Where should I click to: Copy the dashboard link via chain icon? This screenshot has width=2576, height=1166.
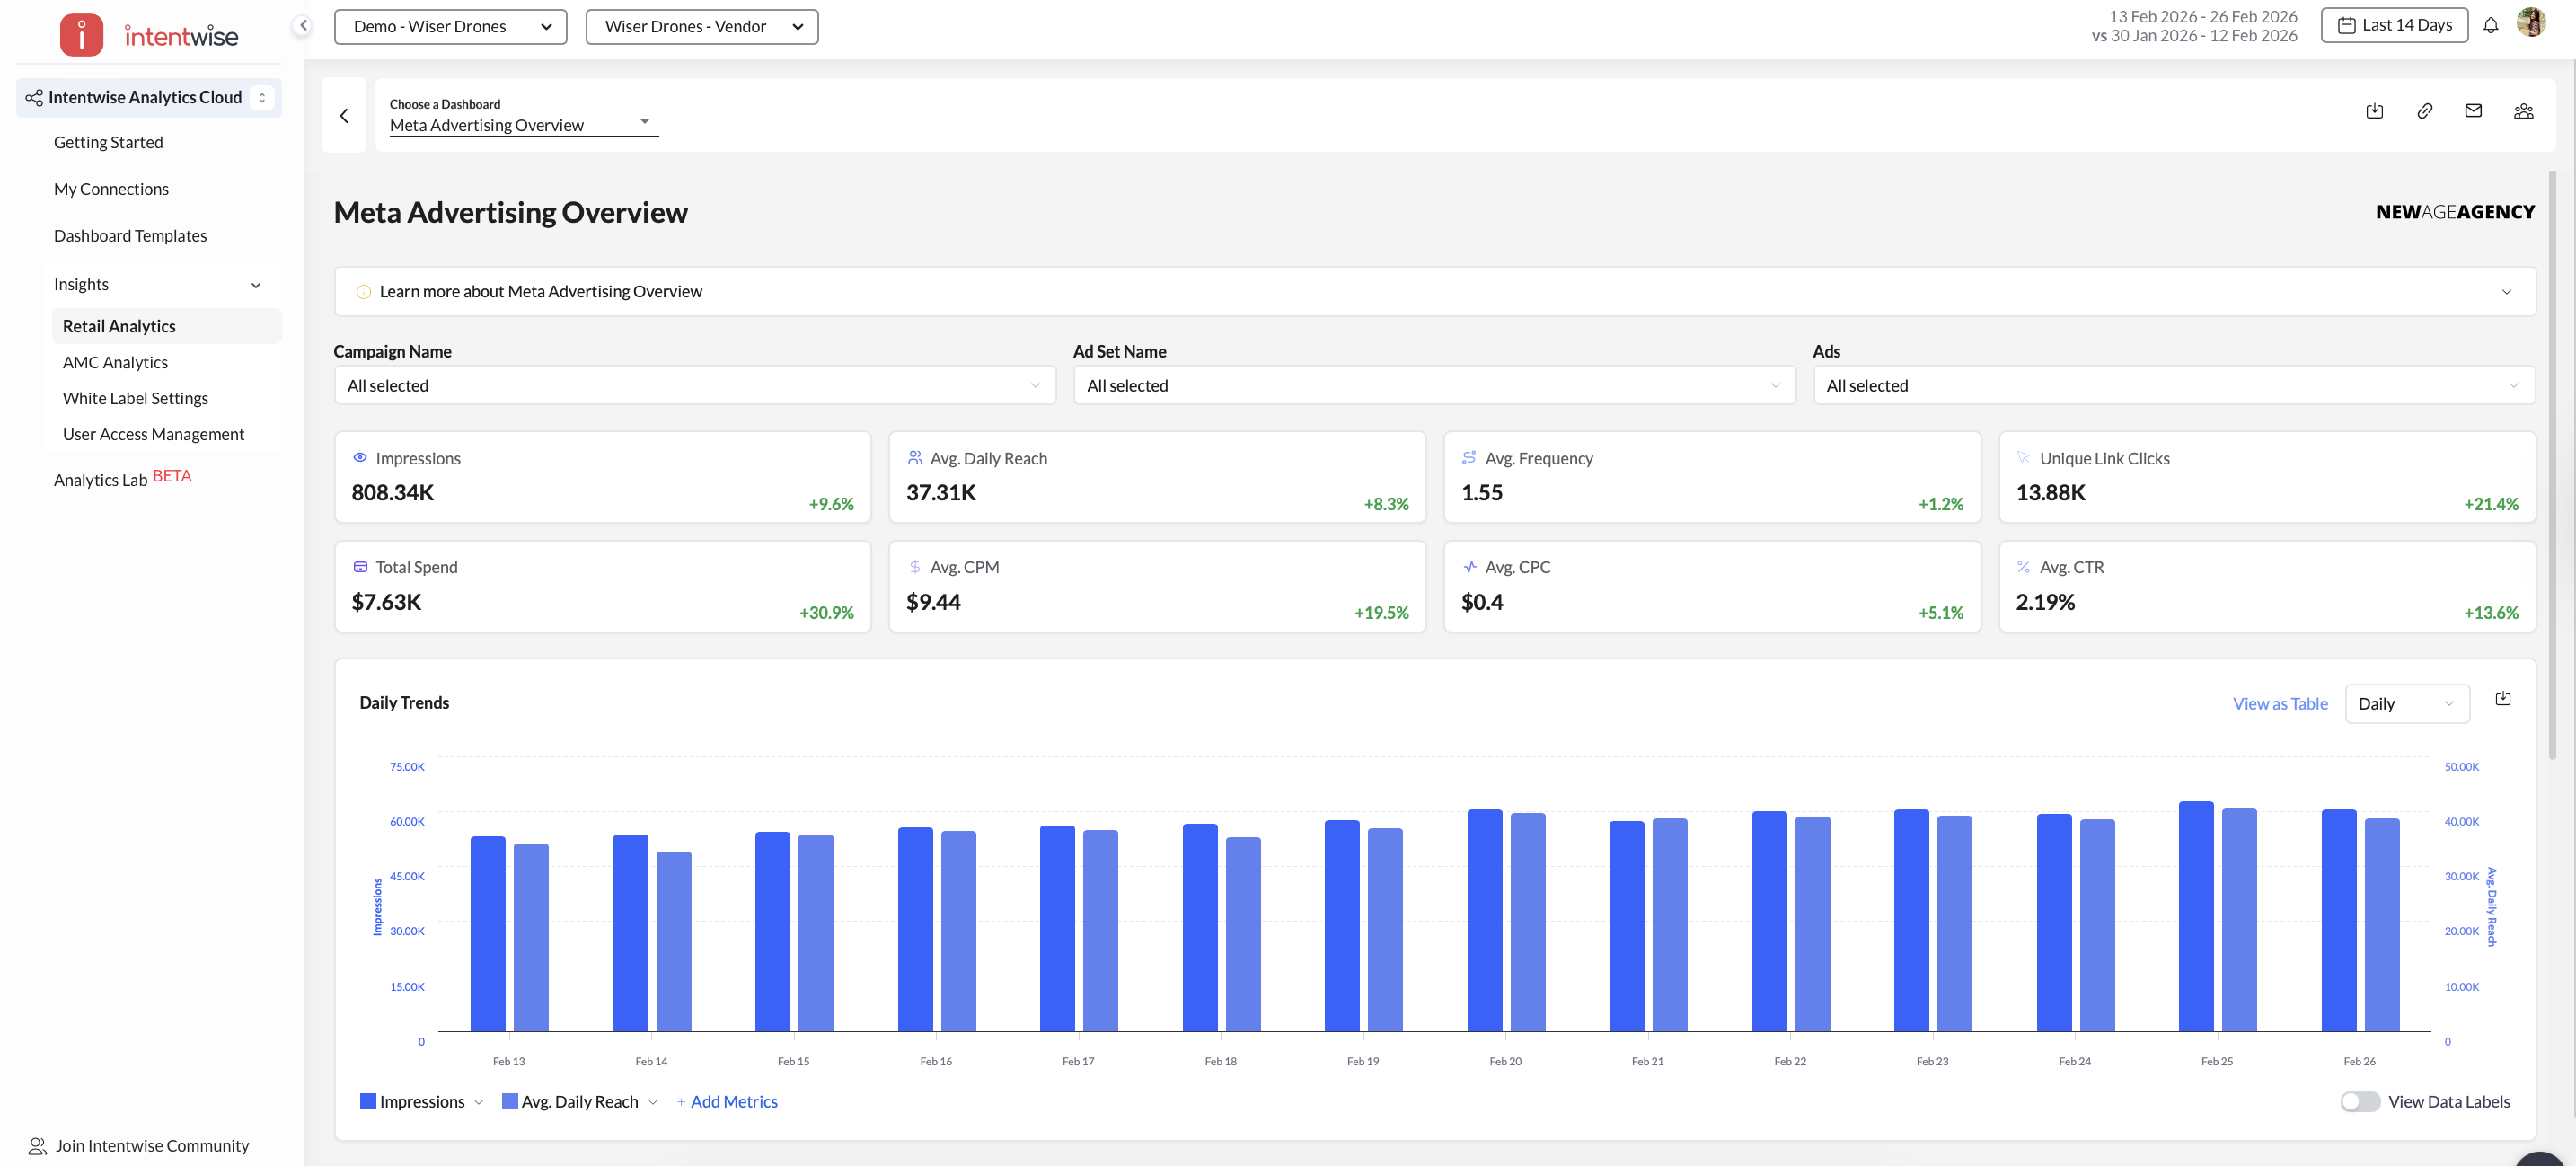[x=2424, y=111]
